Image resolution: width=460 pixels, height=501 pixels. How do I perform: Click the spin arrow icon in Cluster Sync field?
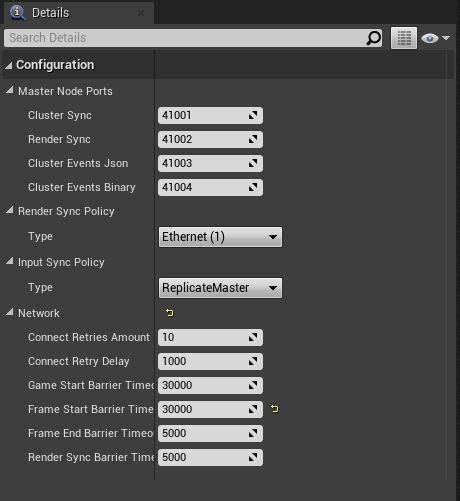pyautogui.click(x=253, y=115)
